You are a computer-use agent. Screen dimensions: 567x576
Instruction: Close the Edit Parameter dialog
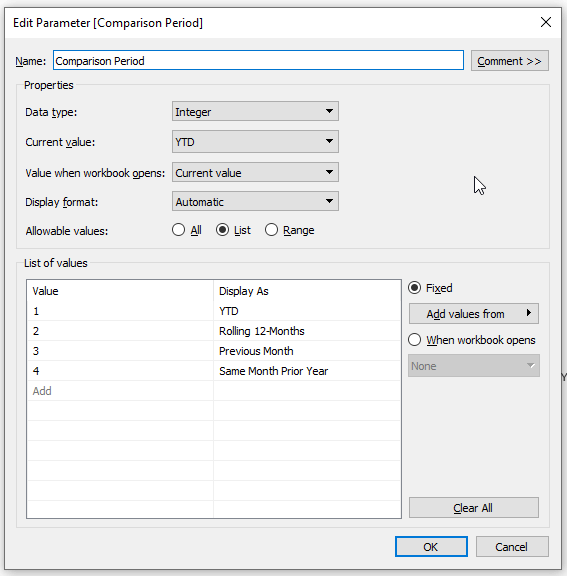click(546, 22)
